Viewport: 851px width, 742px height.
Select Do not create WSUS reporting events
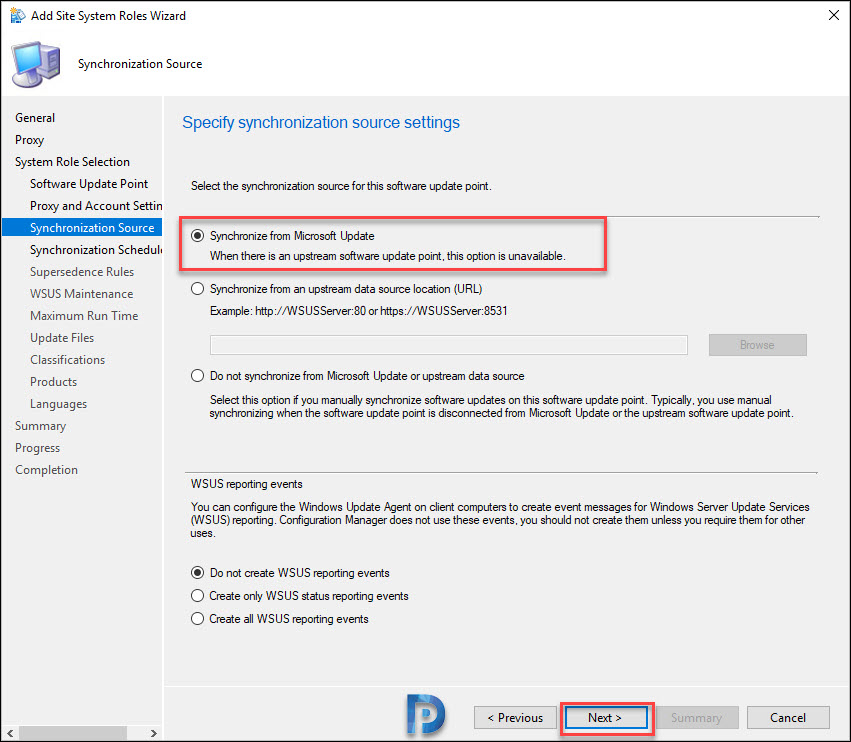(x=198, y=573)
